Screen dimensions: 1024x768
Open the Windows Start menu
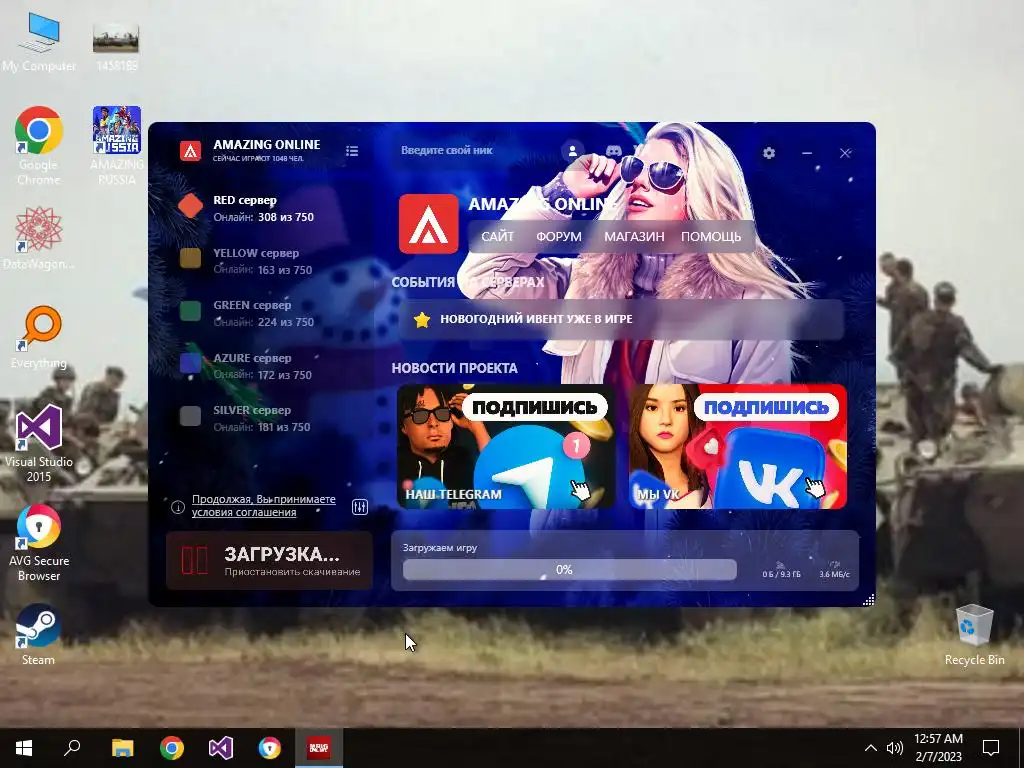pos(24,748)
